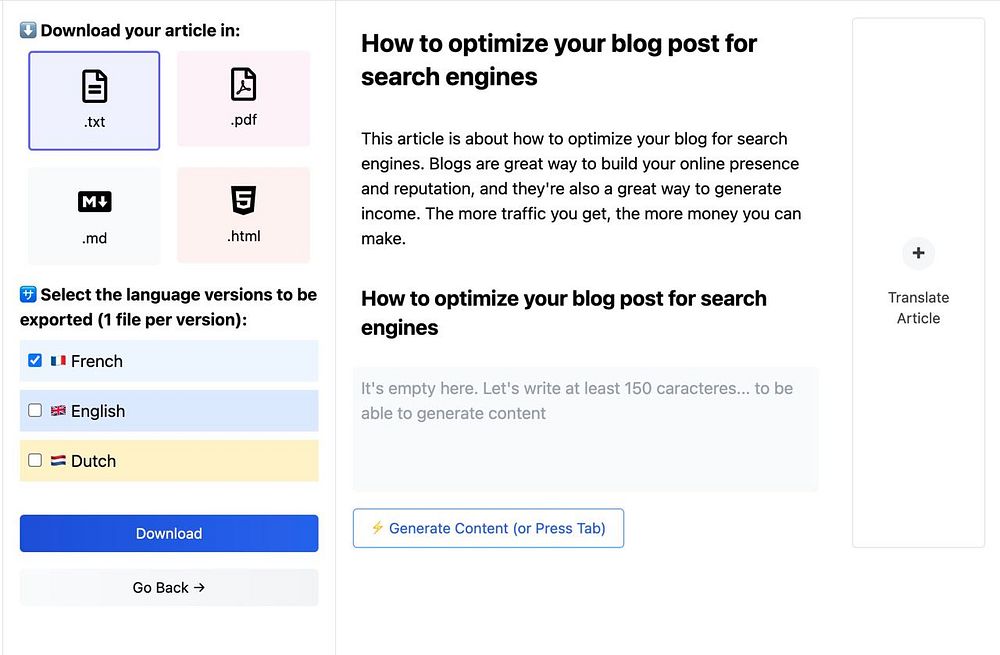Click the main article title heading
This screenshot has width=1000, height=655.
pyautogui.click(x=558, y=60)
